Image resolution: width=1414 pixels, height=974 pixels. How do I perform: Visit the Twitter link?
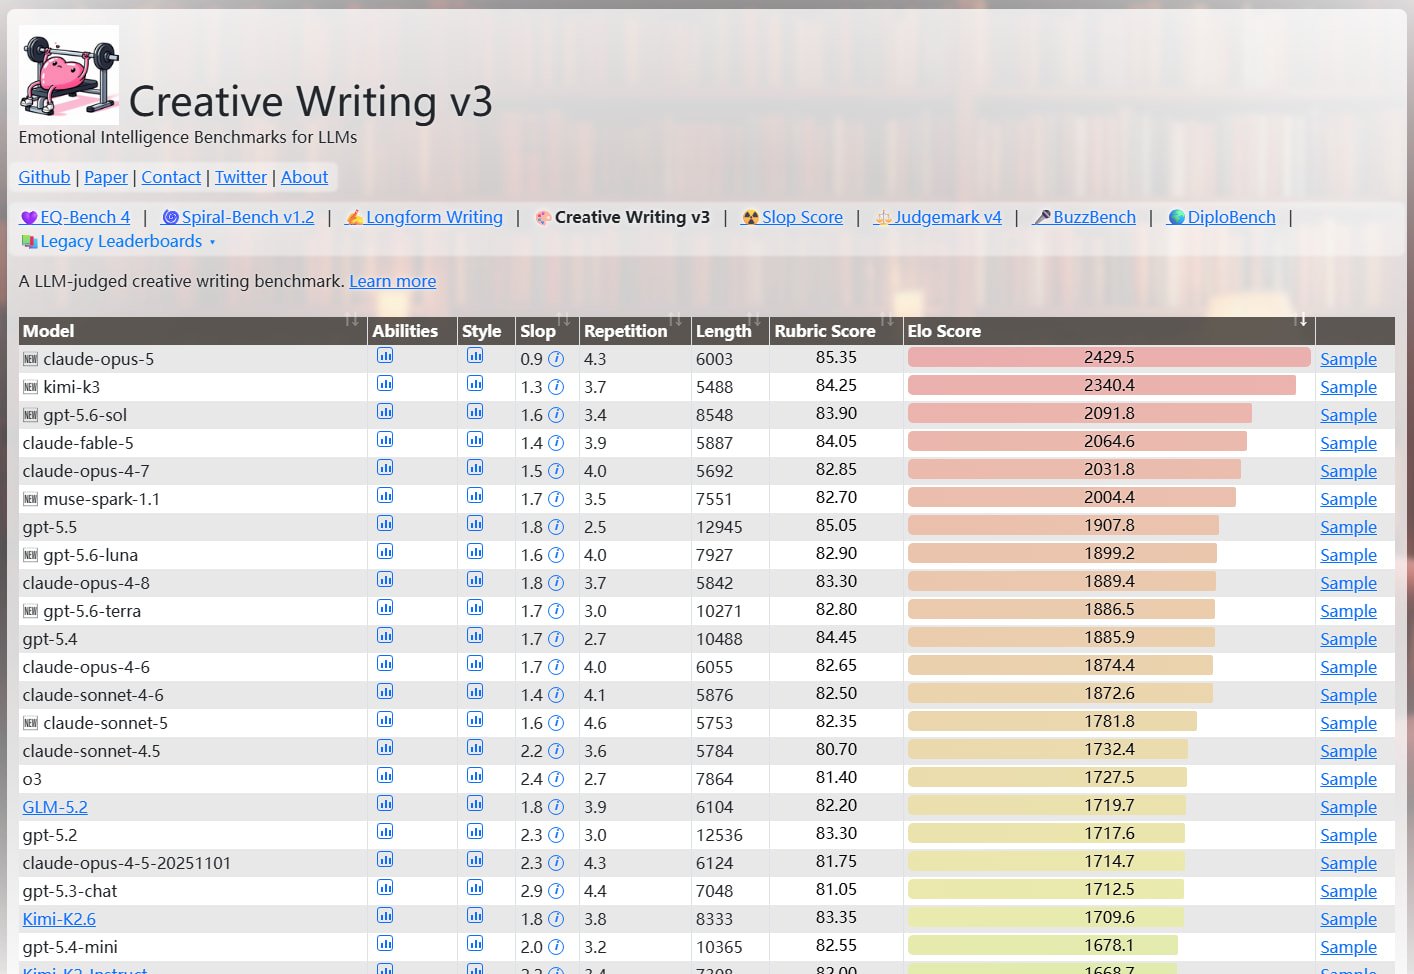(x=241, y=177)
